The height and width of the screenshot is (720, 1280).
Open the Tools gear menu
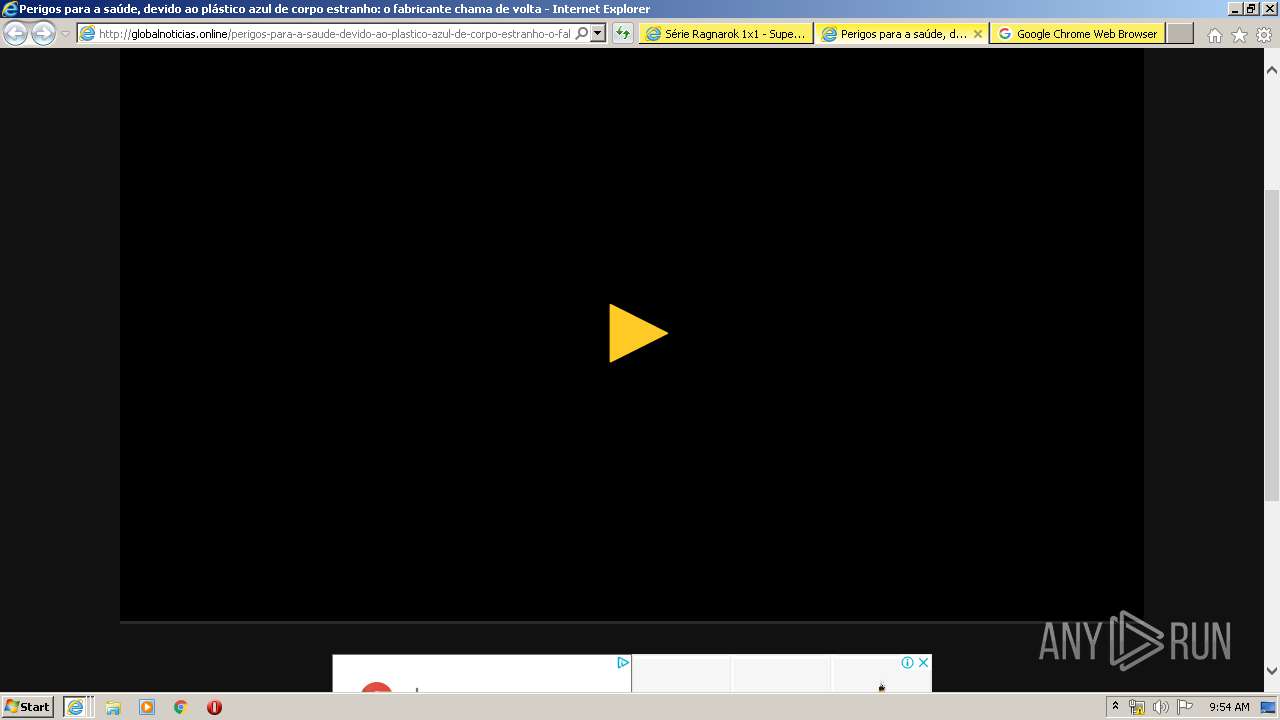[1264, 35]
